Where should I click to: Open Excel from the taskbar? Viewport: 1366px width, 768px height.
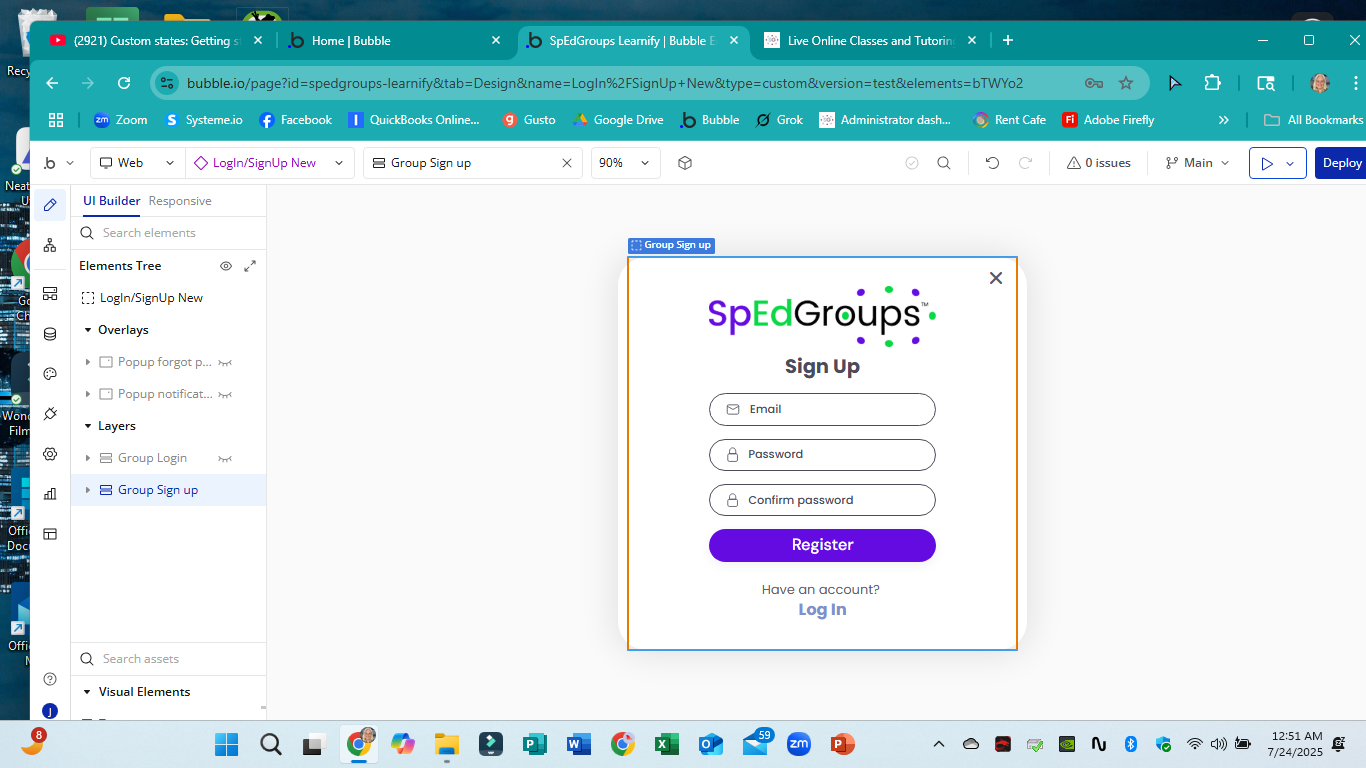click(667, 744)
